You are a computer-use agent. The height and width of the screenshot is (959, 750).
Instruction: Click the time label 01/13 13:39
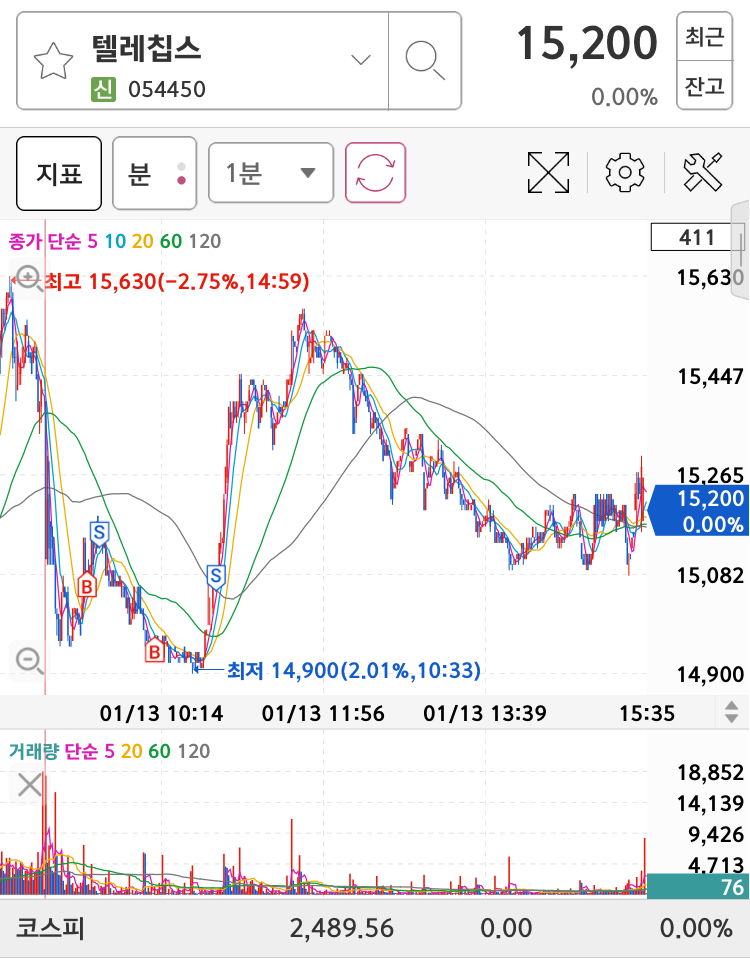click(x=485, y=713)
